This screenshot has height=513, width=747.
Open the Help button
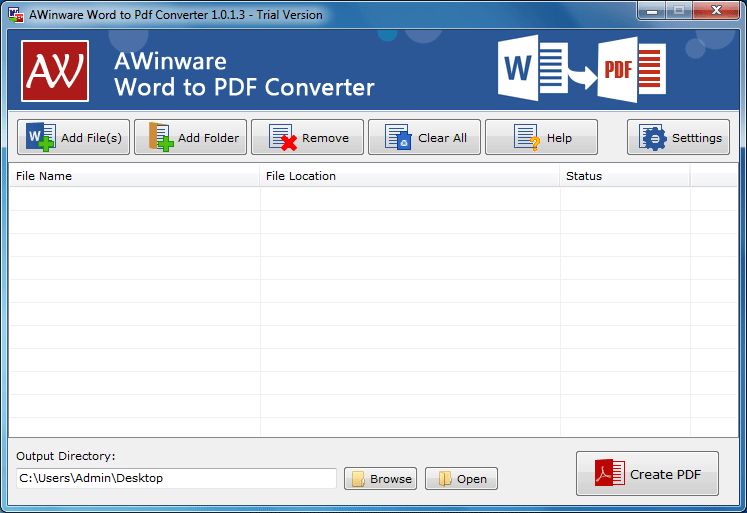pyautogui.click(x=541, y=138)
